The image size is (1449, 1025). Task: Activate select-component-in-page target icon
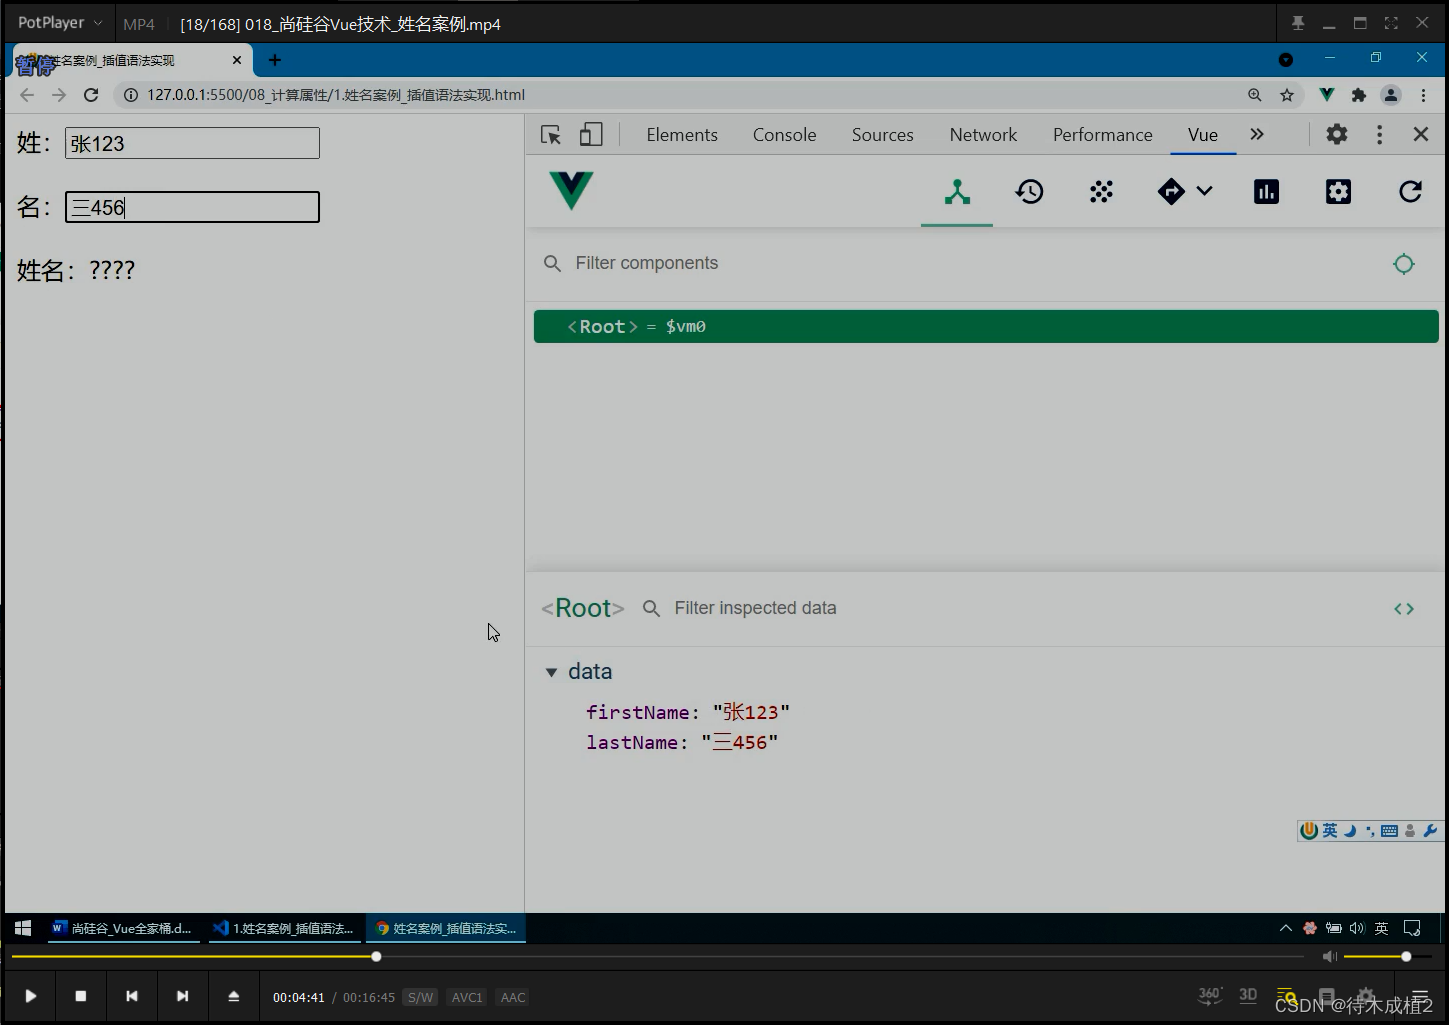pyautogui.click(x=1404, y=264)
